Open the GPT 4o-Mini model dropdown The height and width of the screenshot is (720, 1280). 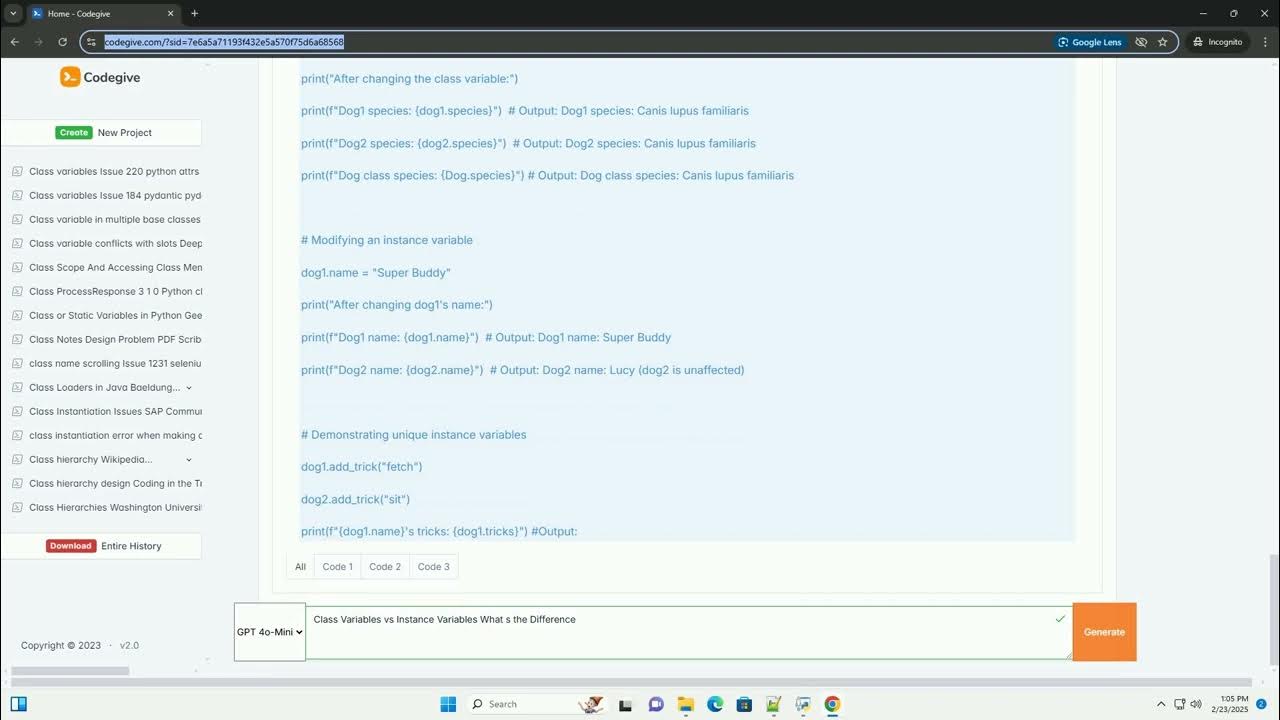[270, 632]
